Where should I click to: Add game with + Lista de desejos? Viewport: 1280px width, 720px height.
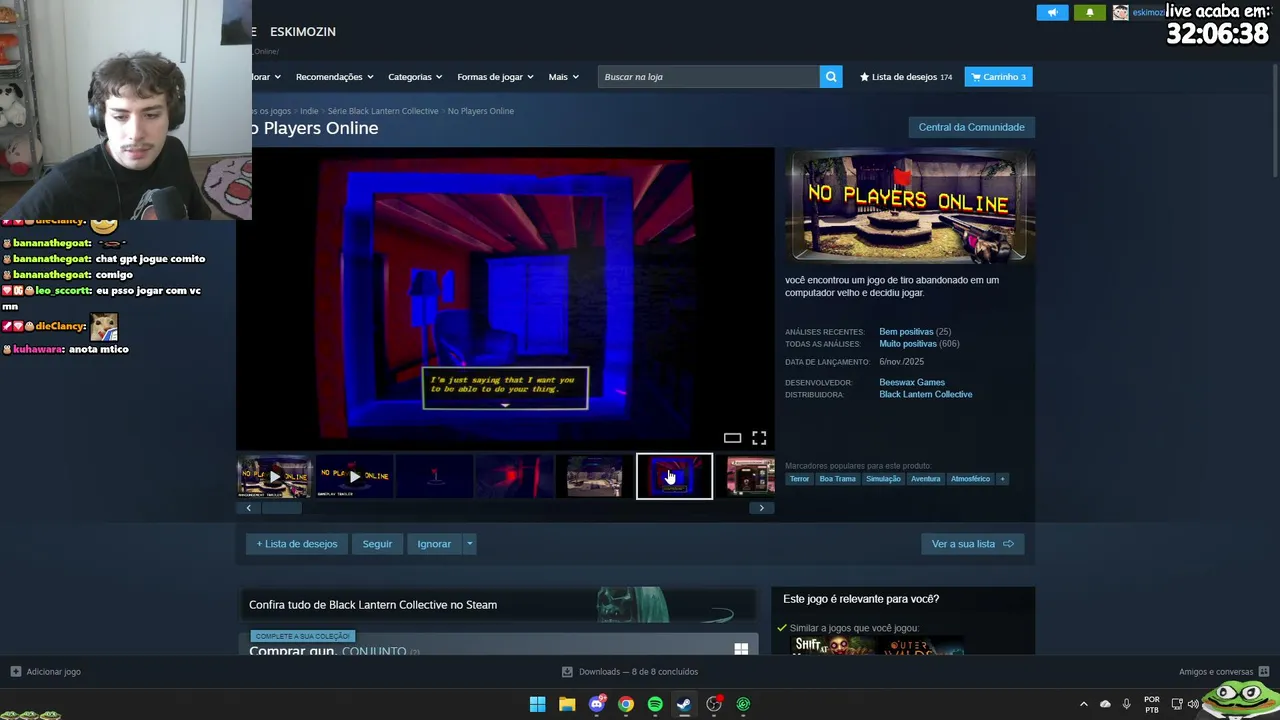click(297, 544)
